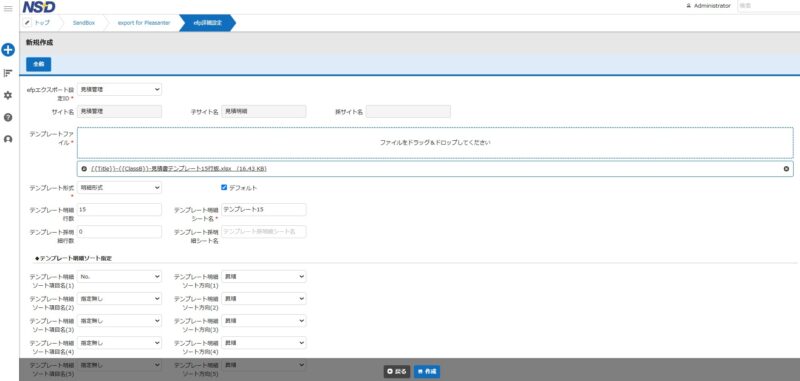Screen dimensions: 800x381
Task: Open the settings gear sidebar icon
Action: (8, 95)
